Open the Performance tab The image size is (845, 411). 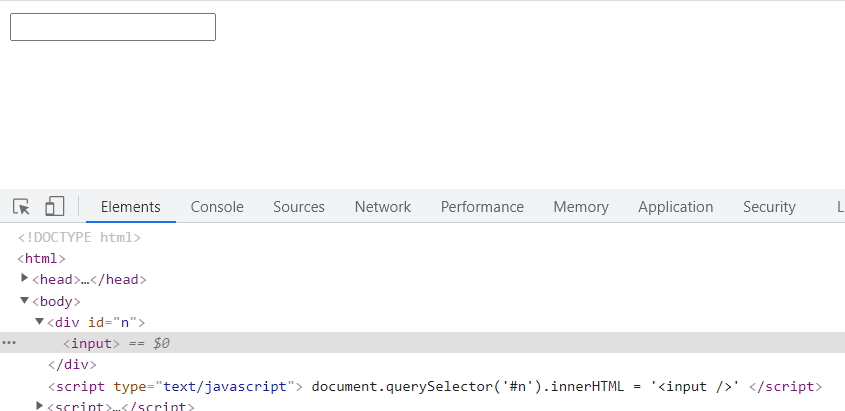[x=482, y=207]
